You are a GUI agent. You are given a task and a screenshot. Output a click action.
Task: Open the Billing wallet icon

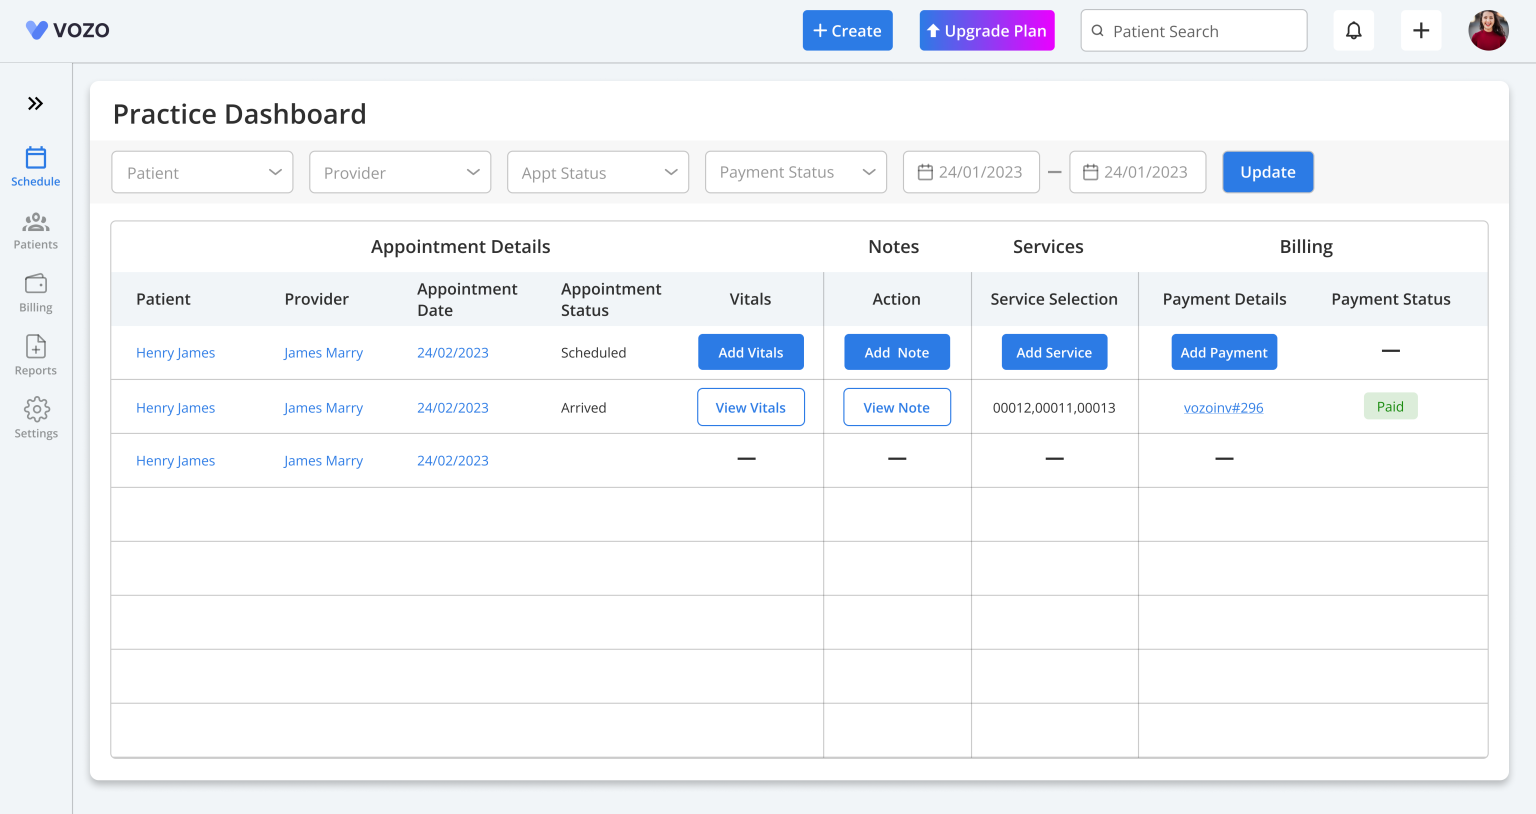(36, 284)
